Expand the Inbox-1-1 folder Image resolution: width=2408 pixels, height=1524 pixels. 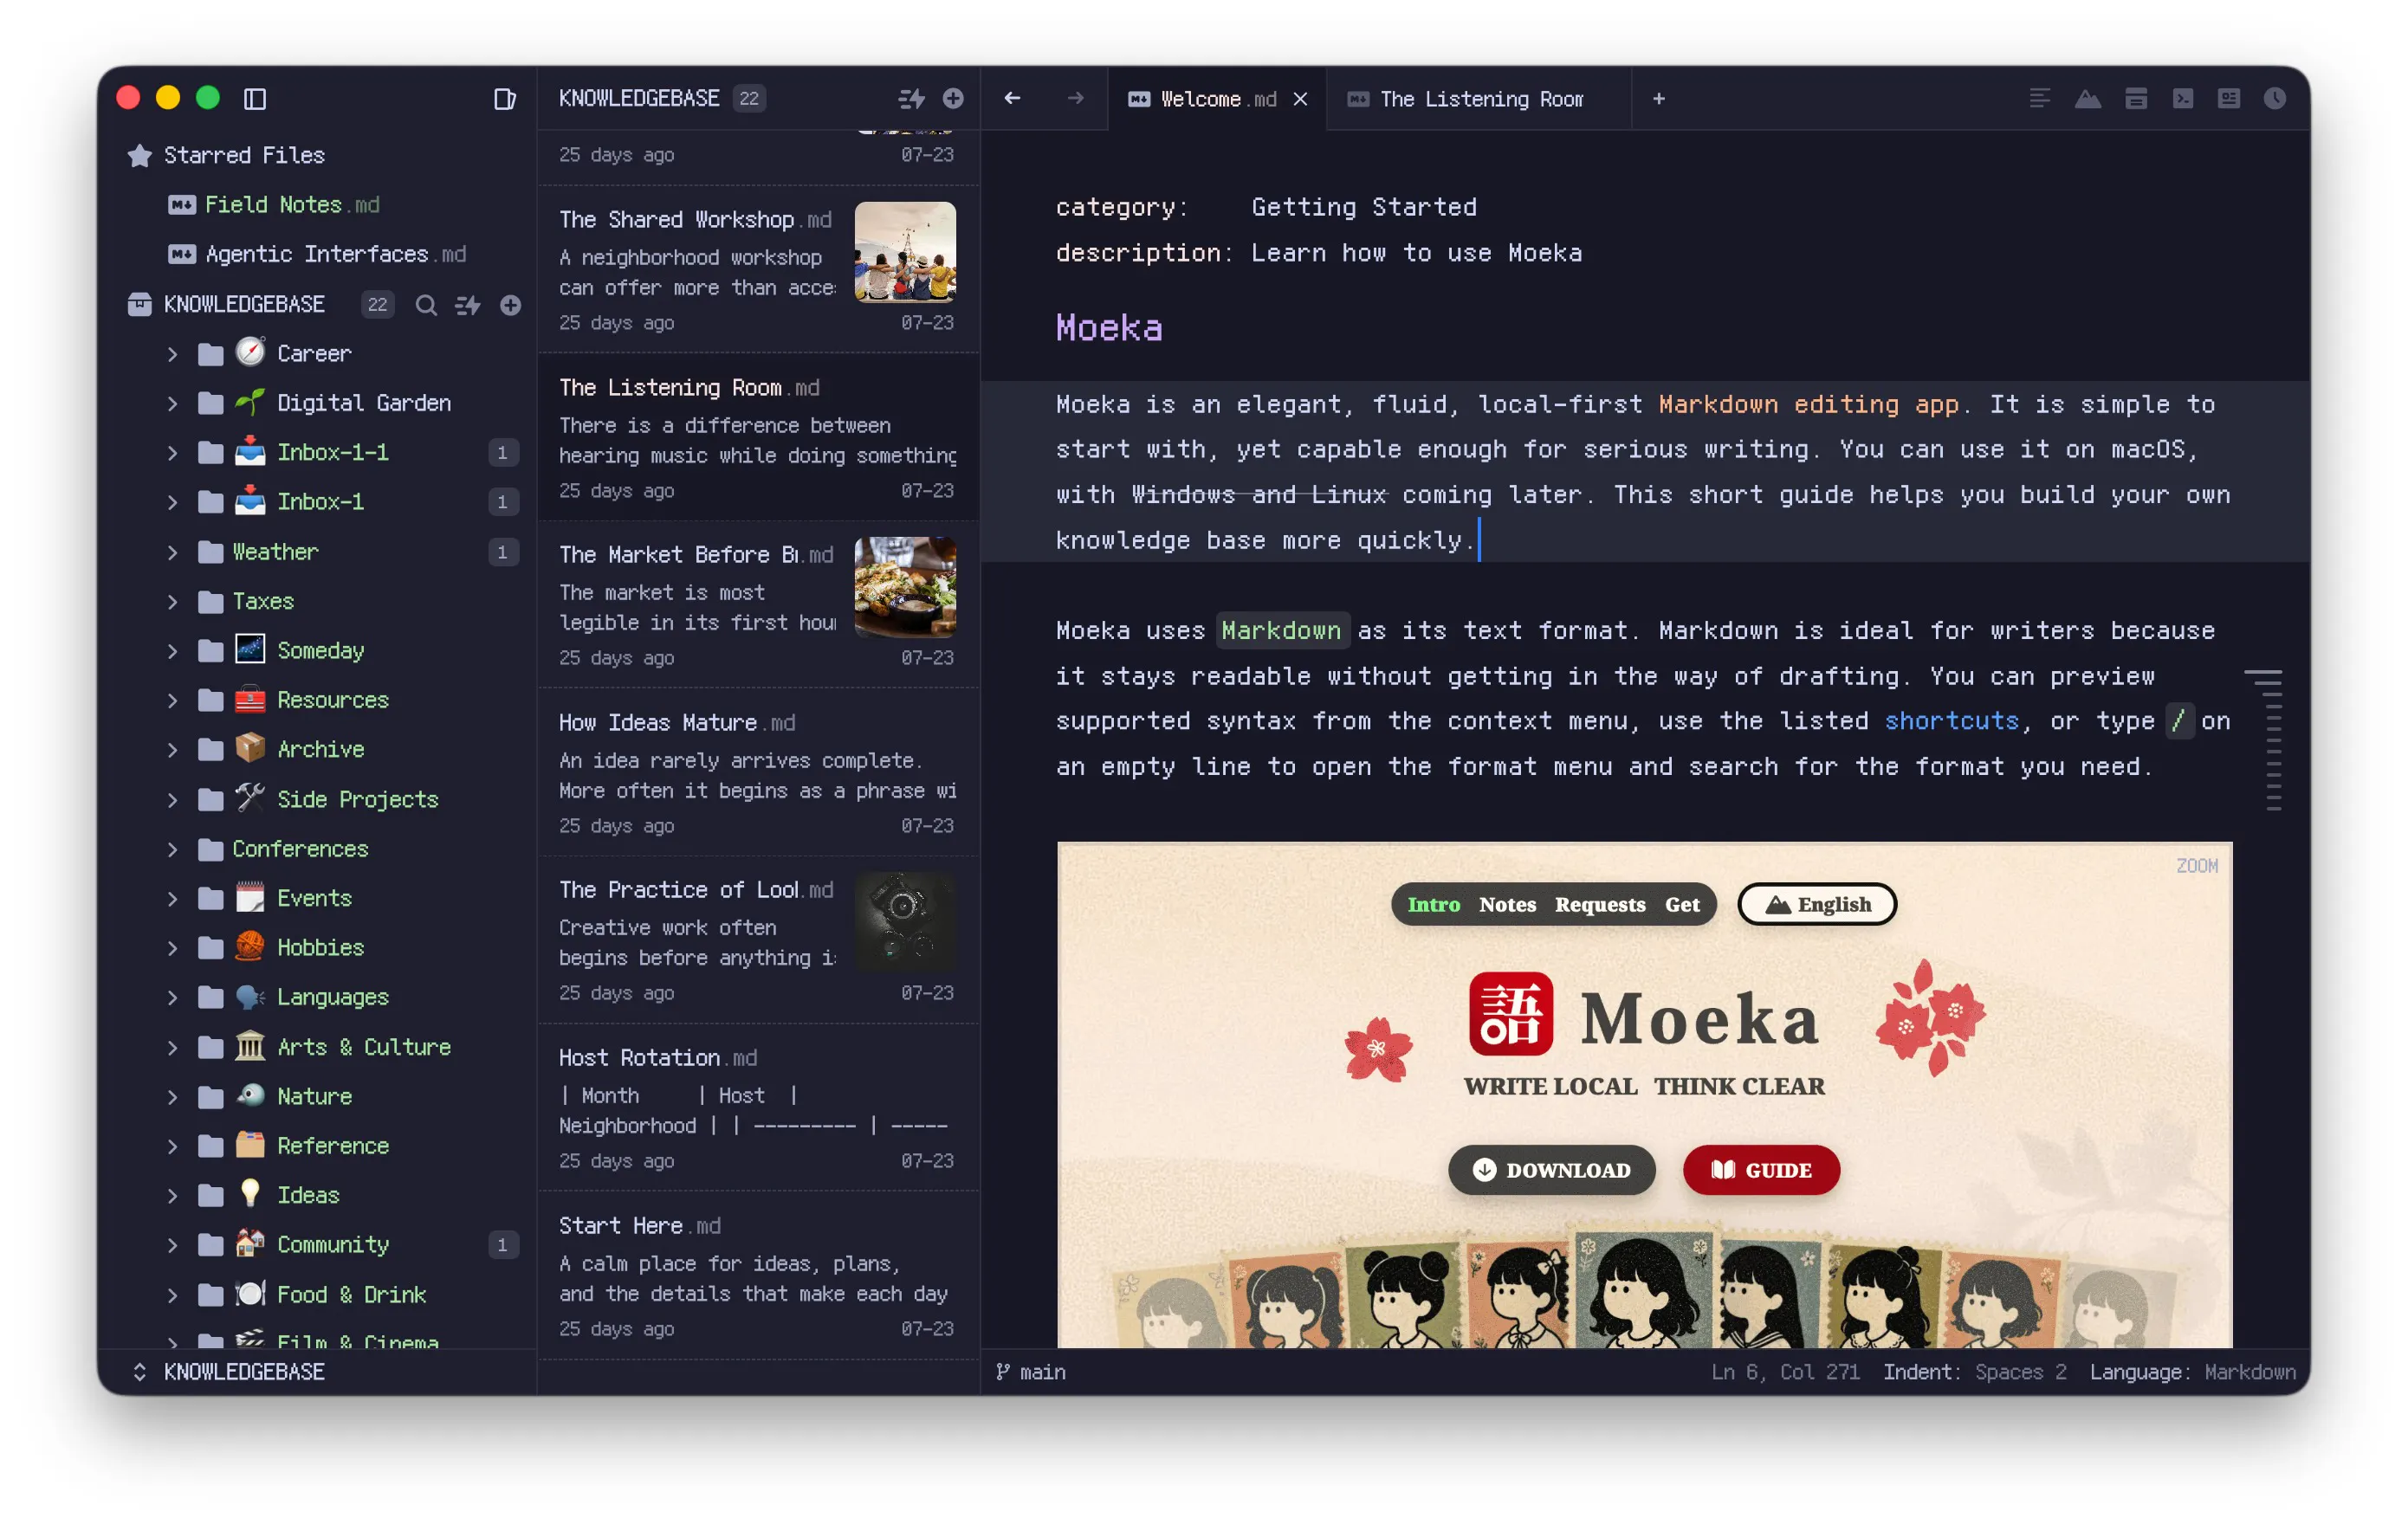point(172,453)
